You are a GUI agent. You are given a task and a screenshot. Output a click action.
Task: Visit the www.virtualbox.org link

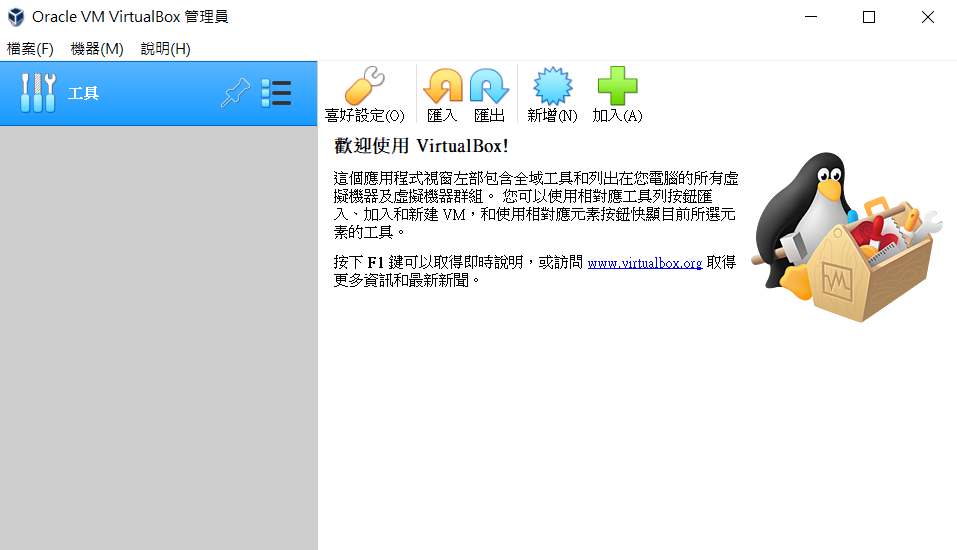point(645,263)
